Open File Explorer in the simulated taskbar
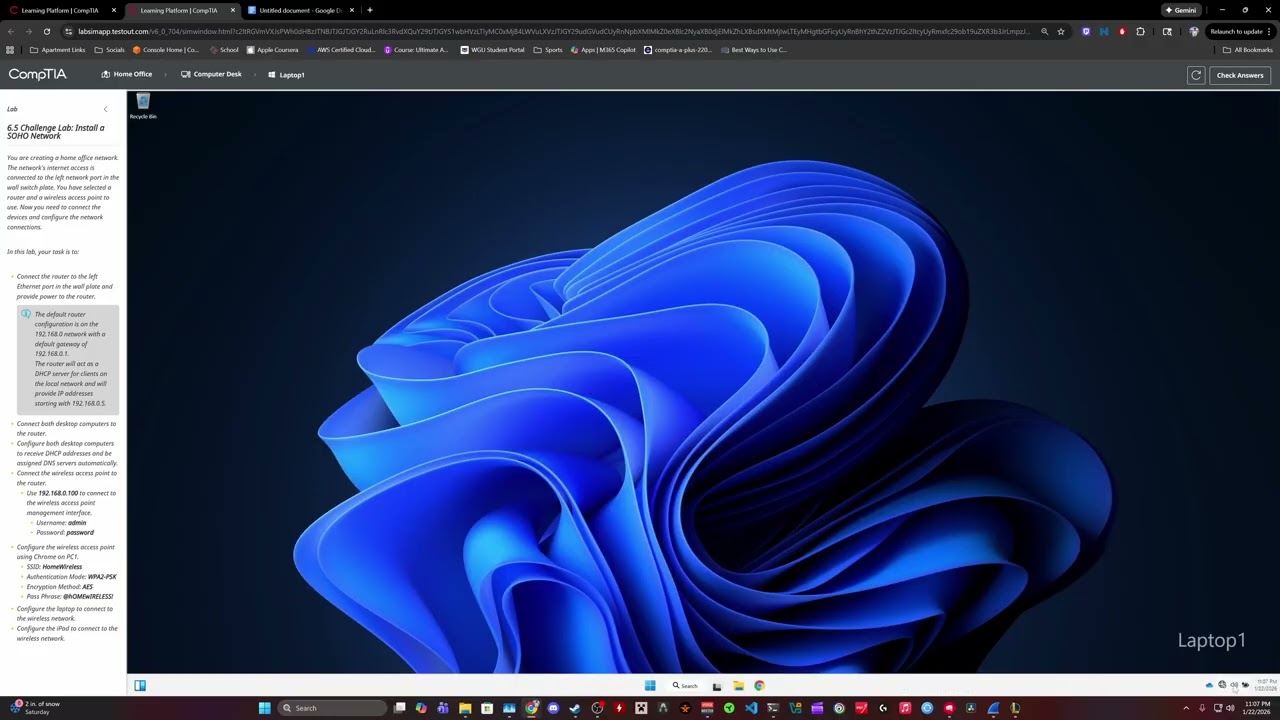Image resolution: width=1280 pixels, height=720 pixels. coord(738,686)
